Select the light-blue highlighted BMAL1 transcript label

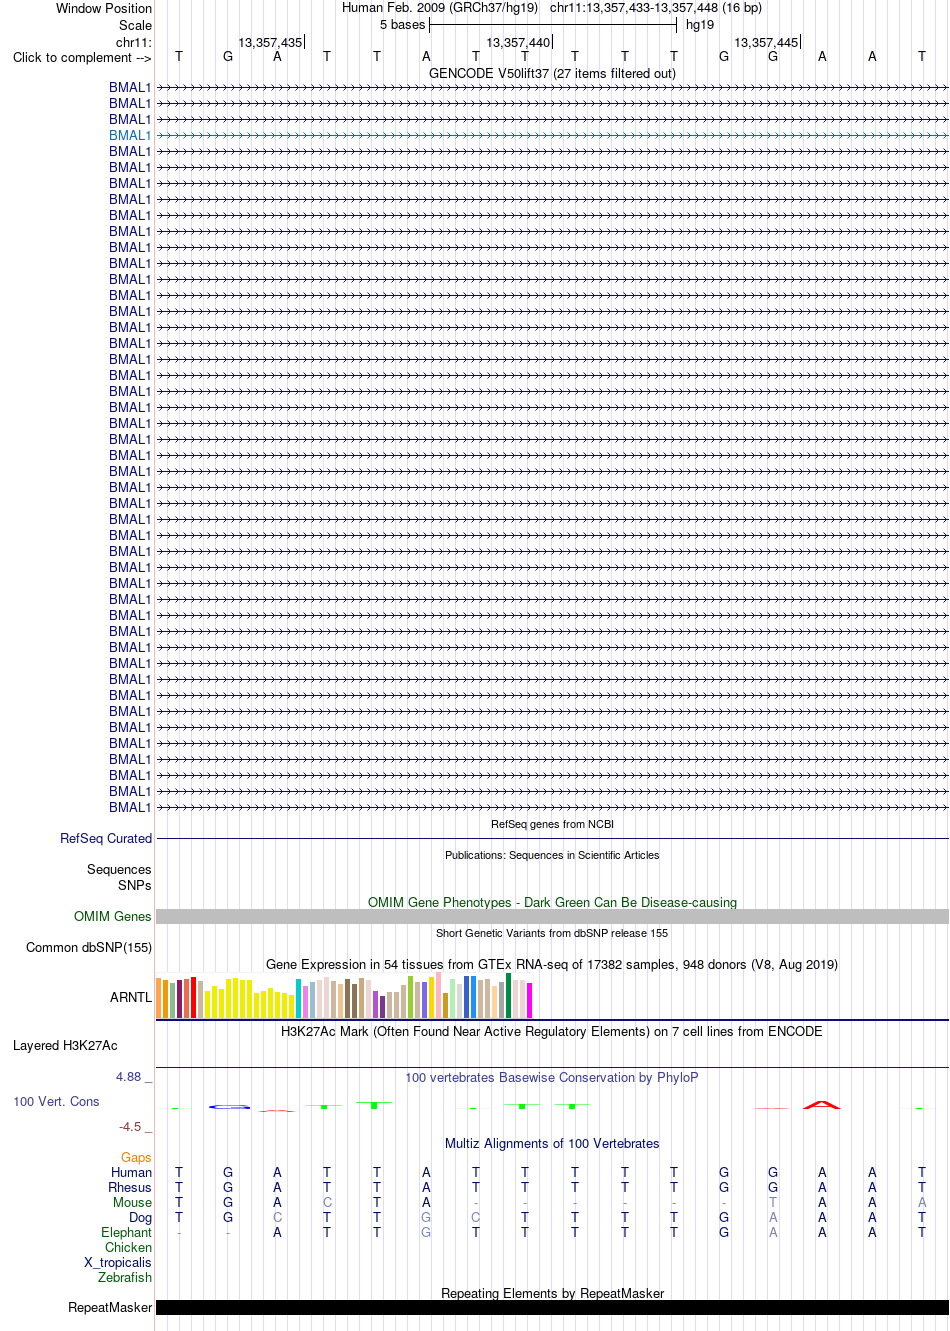pyautogui.click(x=130, y=135)
